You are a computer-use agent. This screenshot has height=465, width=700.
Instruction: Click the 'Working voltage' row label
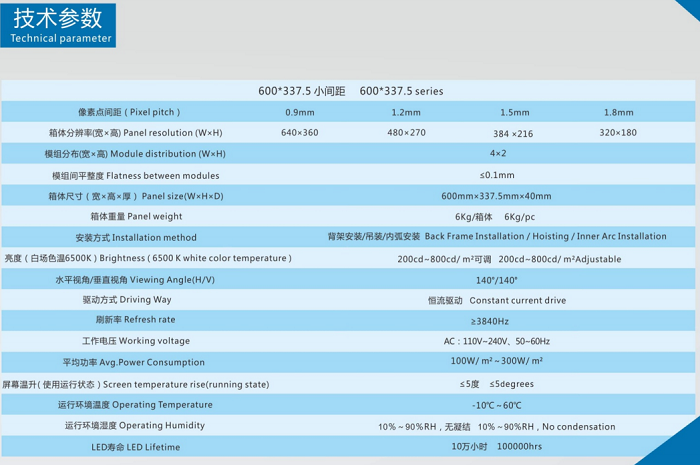(154, 341)
